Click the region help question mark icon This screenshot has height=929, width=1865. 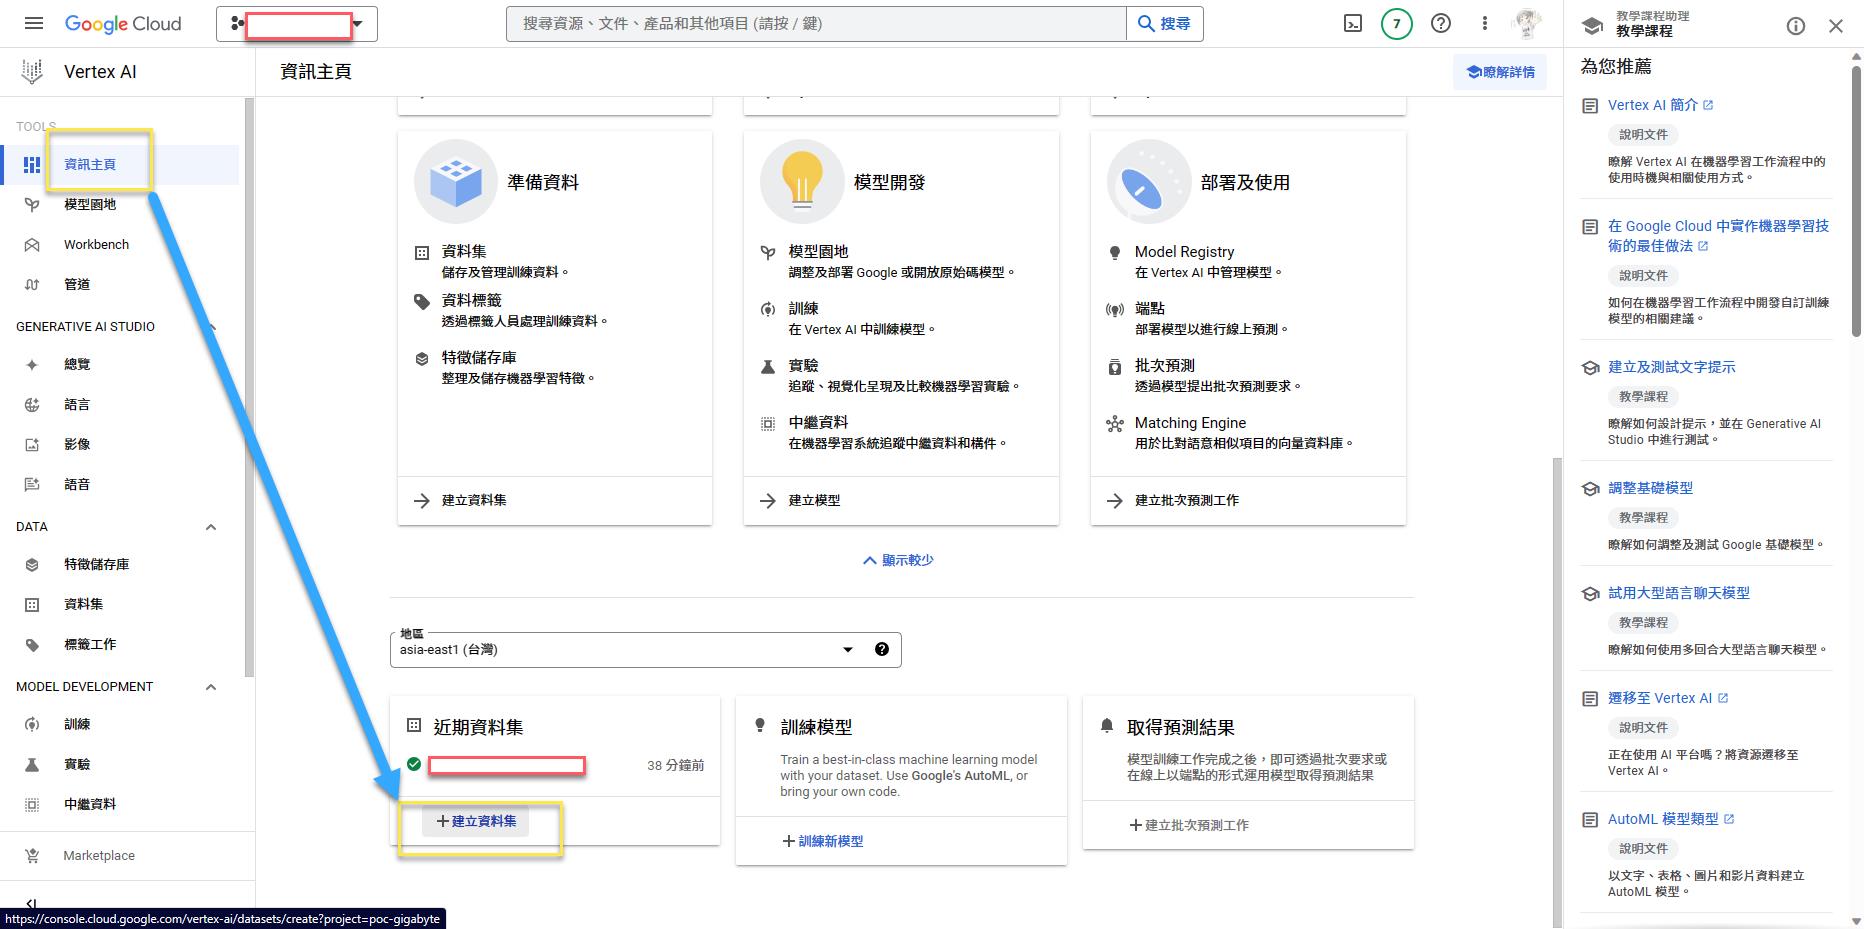click(x=881, y=649)
